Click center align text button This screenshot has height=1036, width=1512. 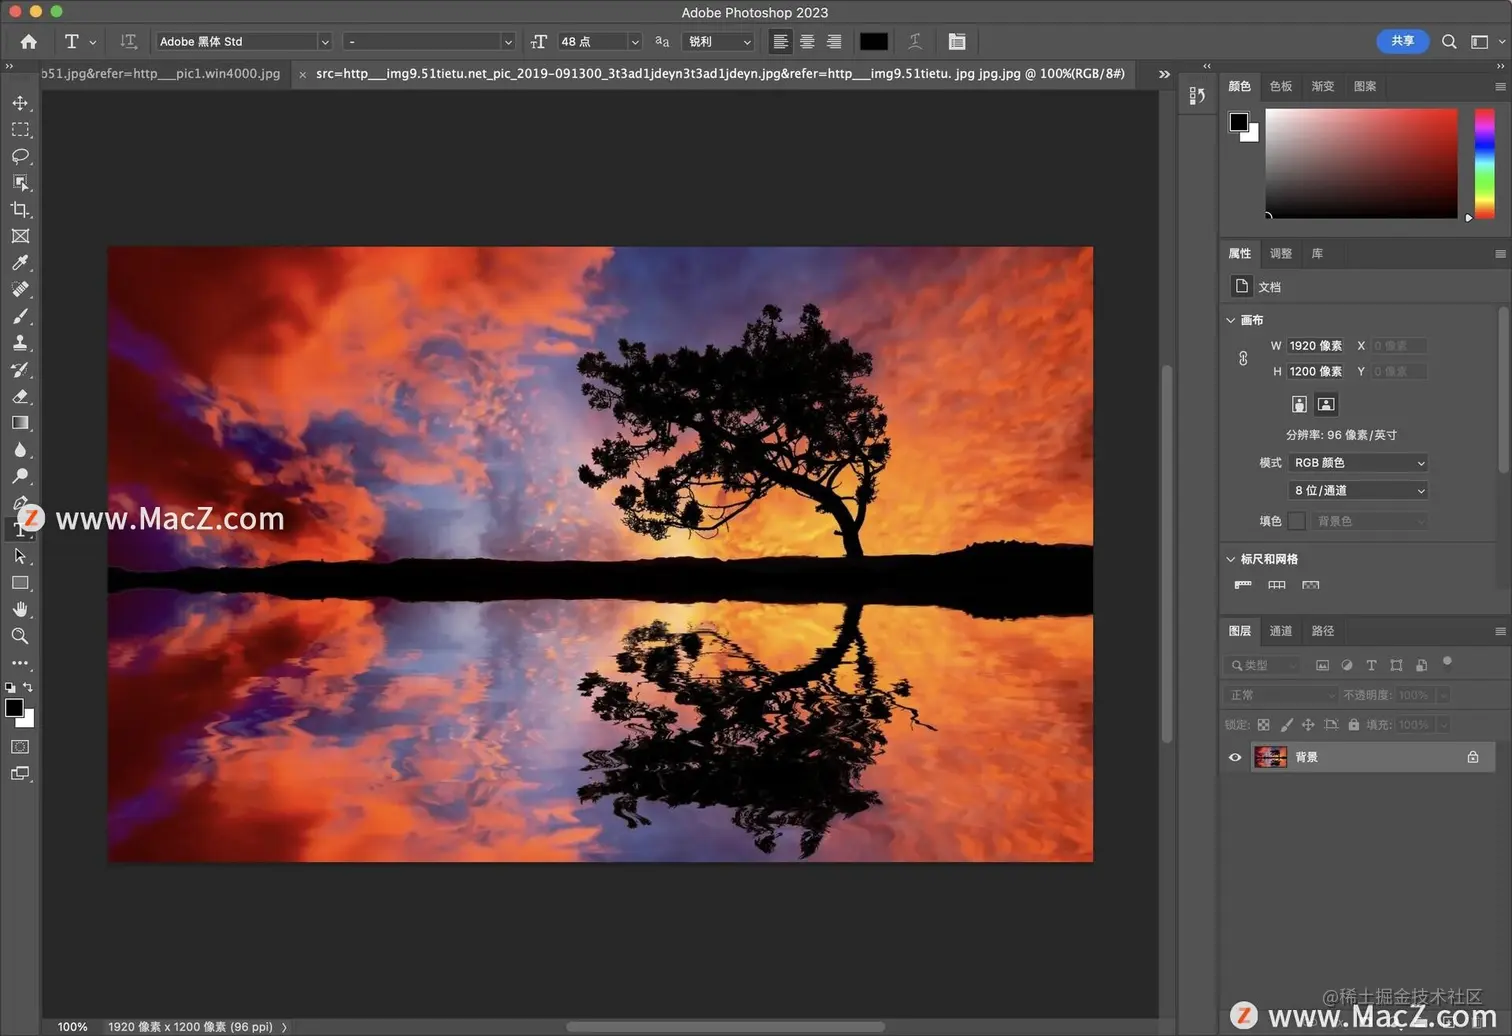(x=807, y=41)
